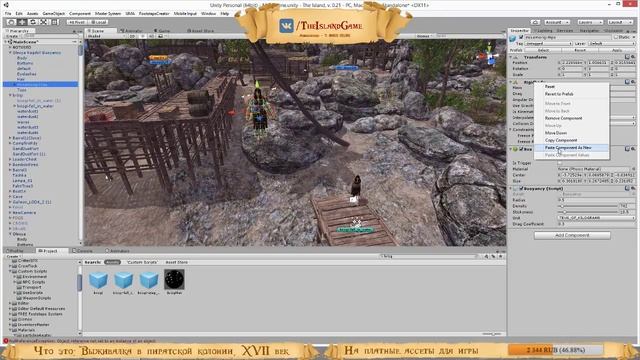640x360 pixels.
Task: Select the Rect transform tool
Action: point(54,22)
